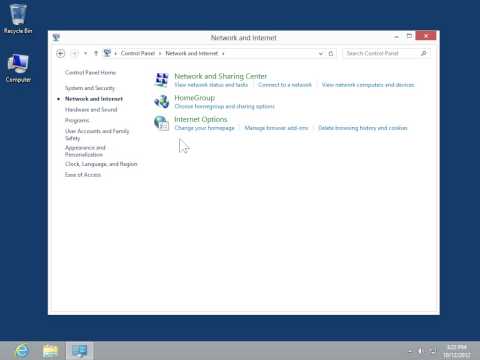Show hidden icons in the system tray

point(410,351)
